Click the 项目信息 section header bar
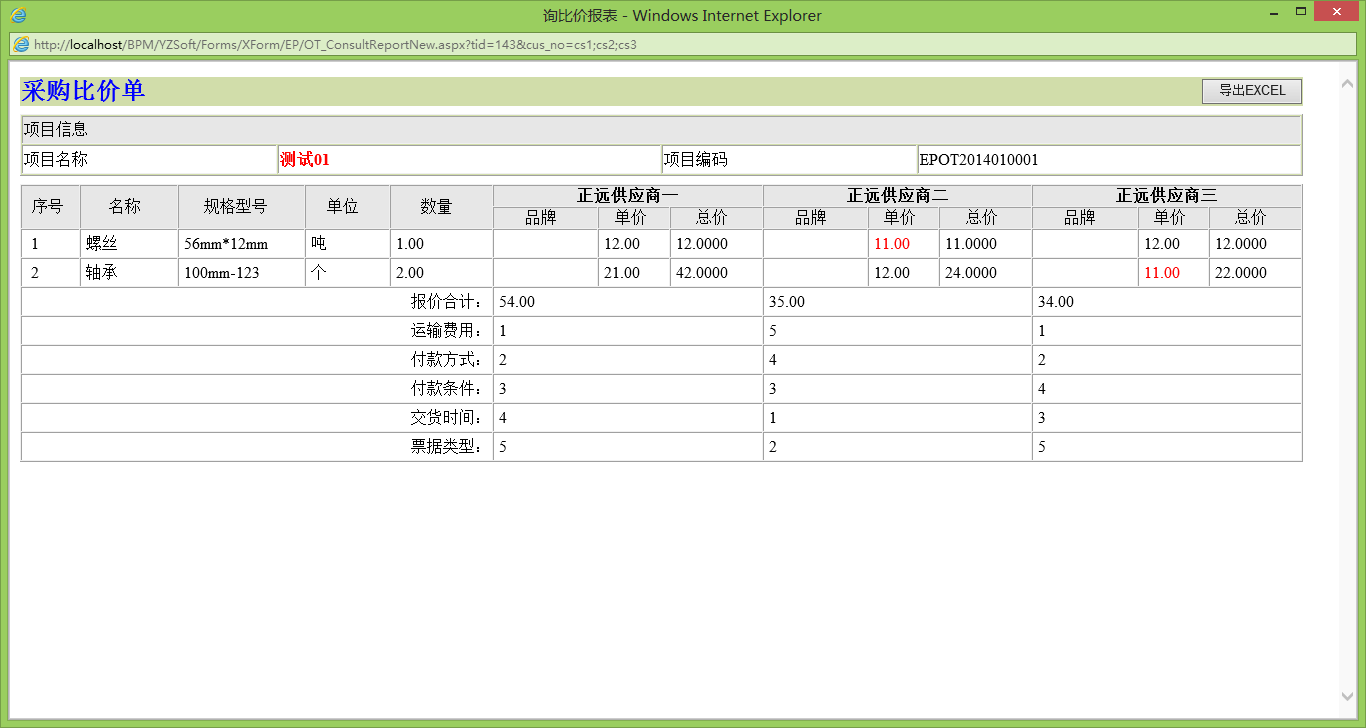This screenshot has height=728, width=1366. pos(55,129)
